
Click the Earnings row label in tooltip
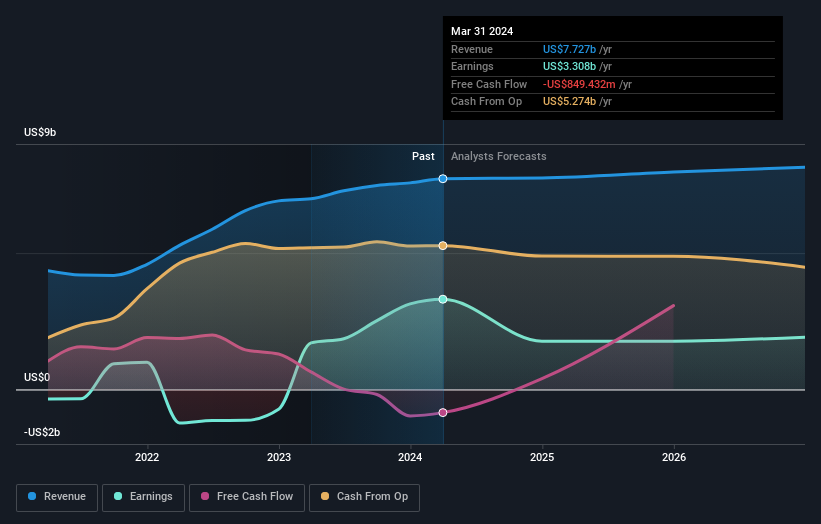(472, 66)
